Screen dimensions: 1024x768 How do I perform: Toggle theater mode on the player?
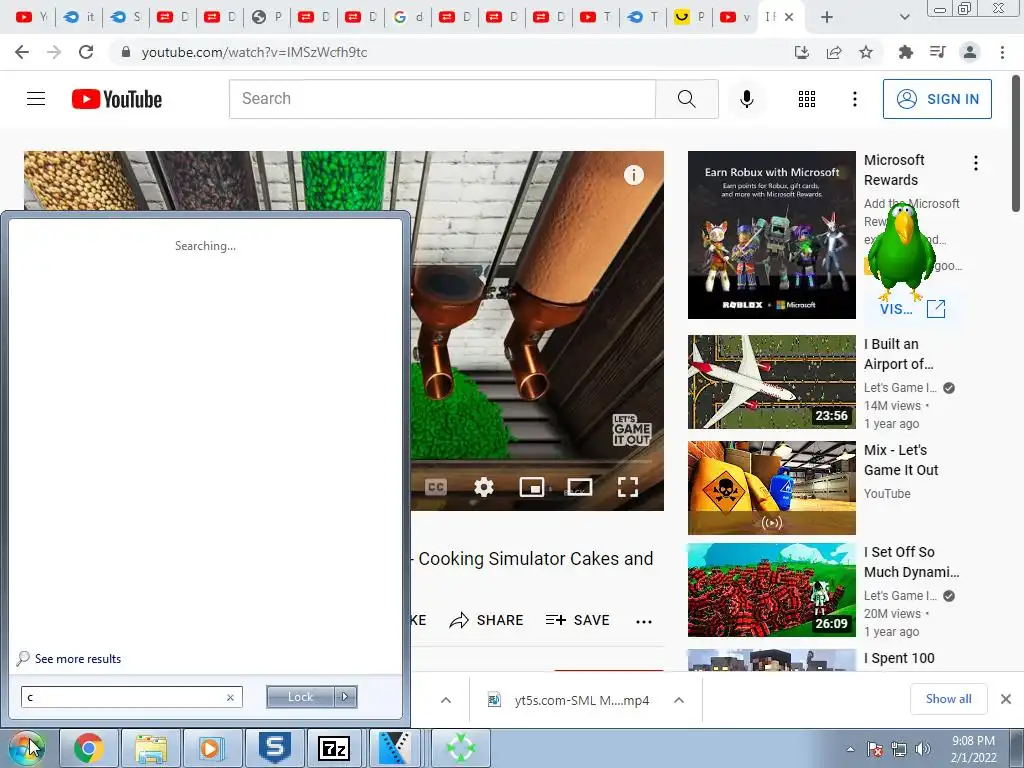pos(579,487)
